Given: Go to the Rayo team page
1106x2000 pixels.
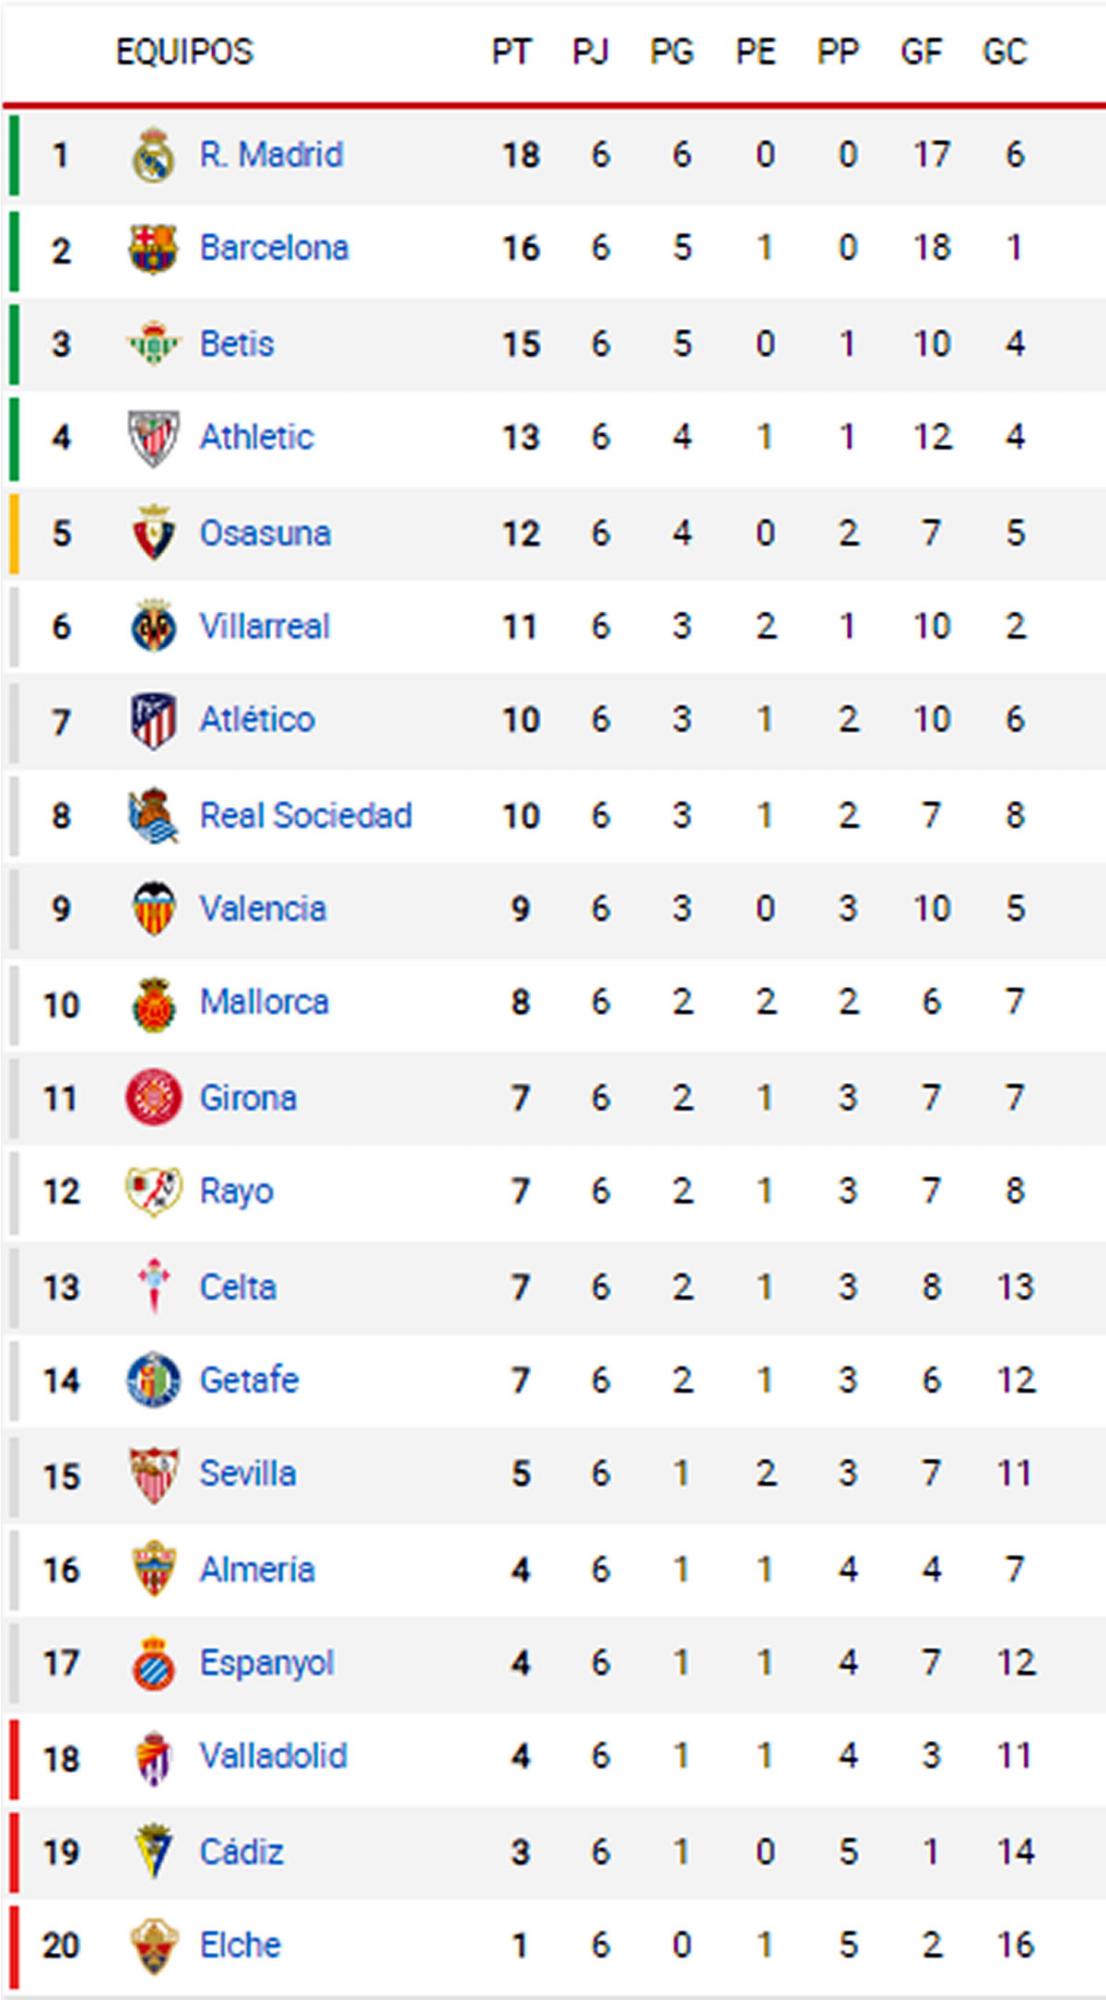Looking at the screenshot, I should pyautogui.click(x=236, y=1192).
